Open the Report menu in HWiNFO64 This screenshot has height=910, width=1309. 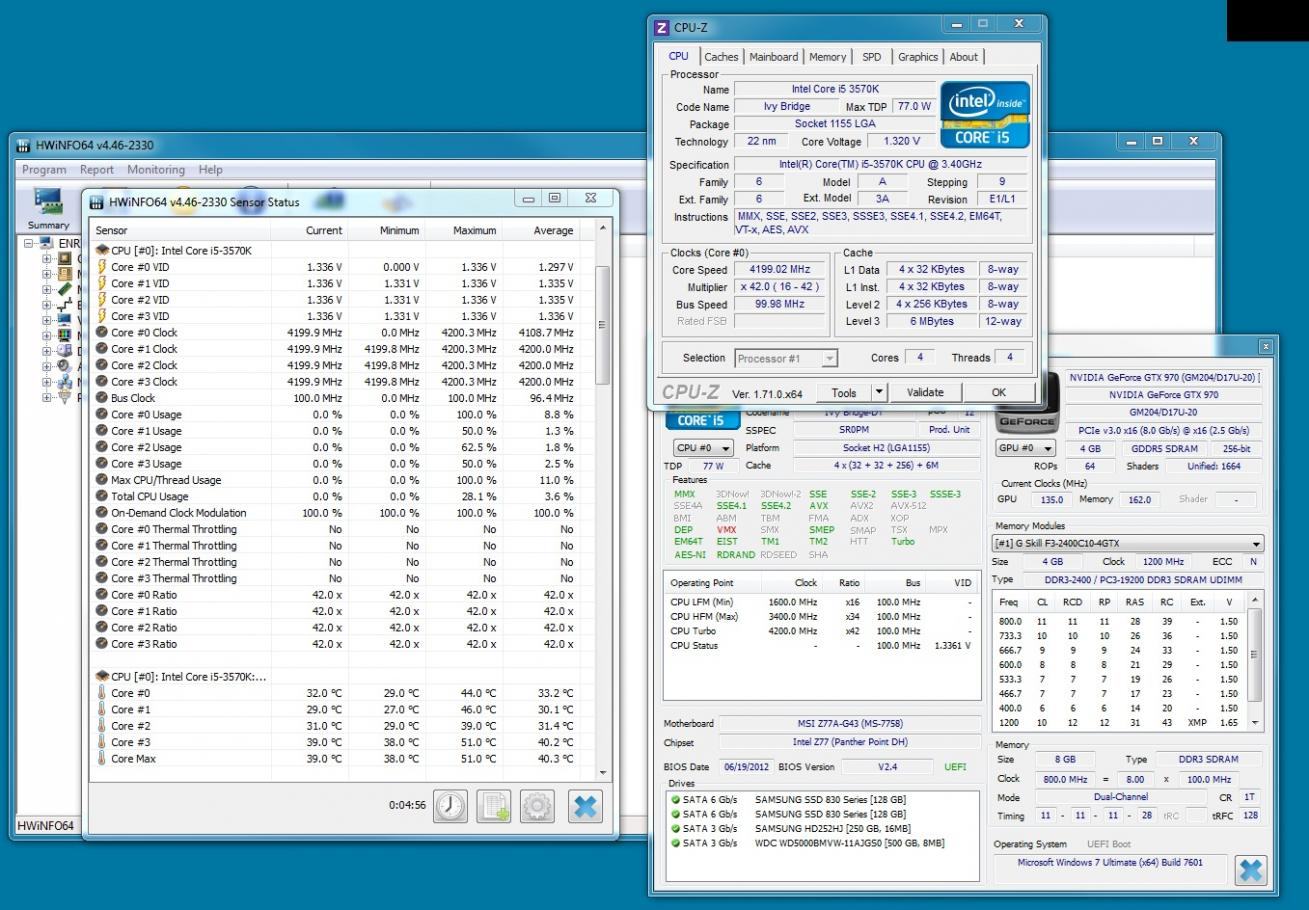[97, 170]
